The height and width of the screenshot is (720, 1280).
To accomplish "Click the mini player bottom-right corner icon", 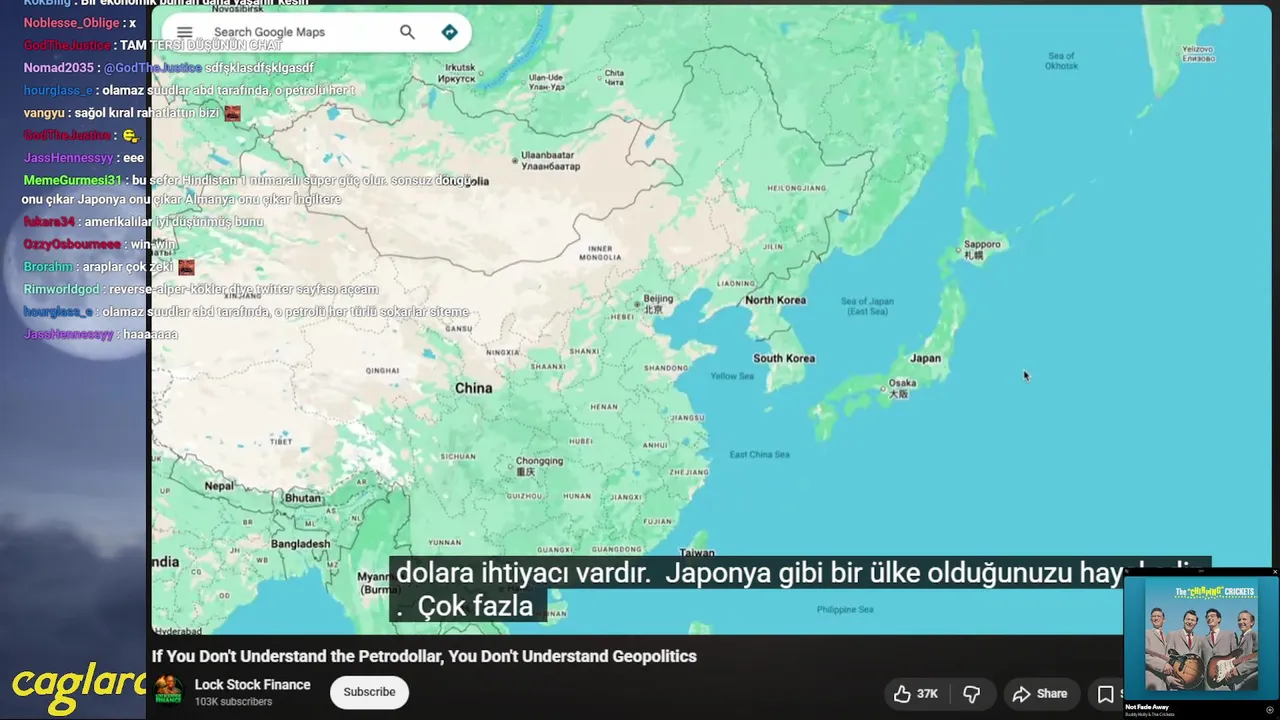I will [x=1270, y=710].
